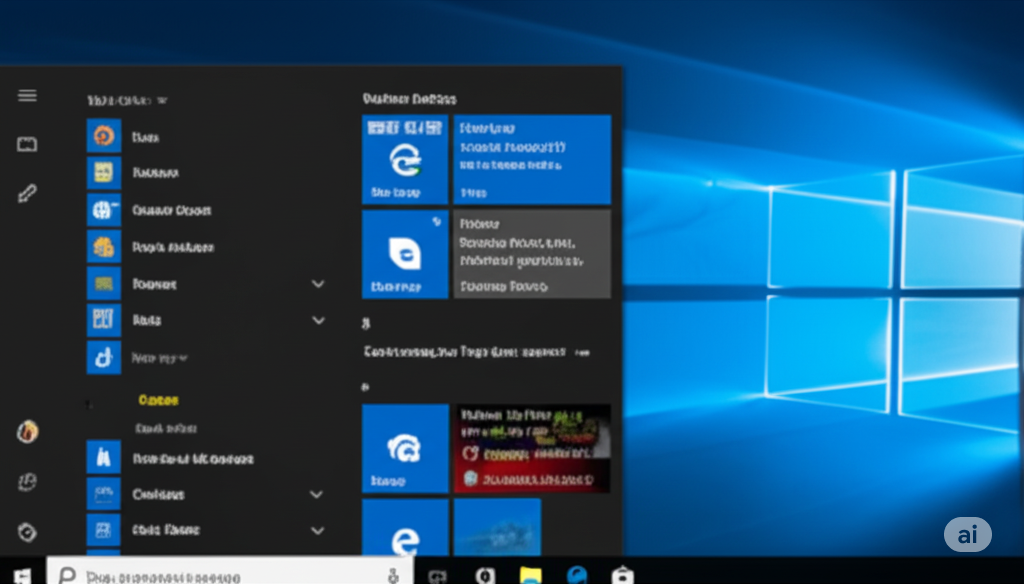Viewport: 1024px width, 584px height.
Task: Open the dark red news tile
Action: click(x=532, y=448)
